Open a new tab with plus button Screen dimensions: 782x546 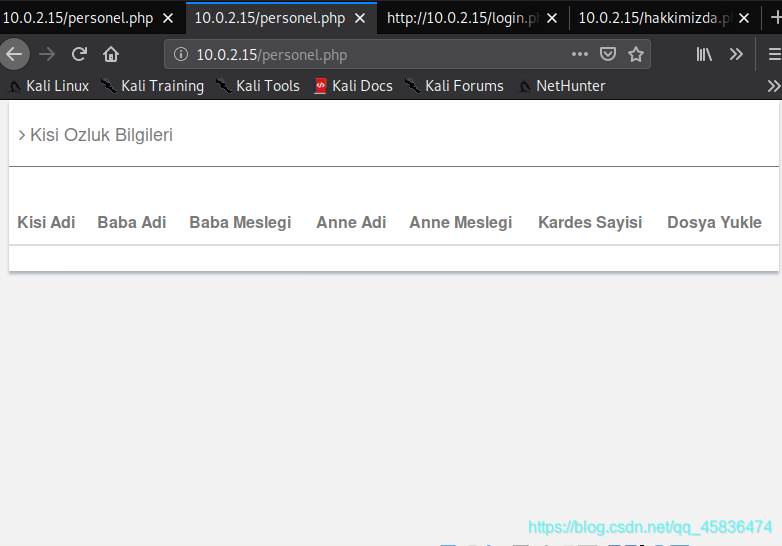(776, 18)
